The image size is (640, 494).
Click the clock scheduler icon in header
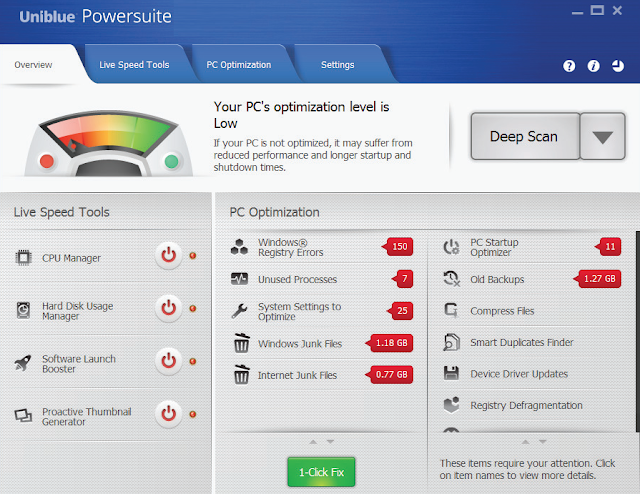coord(618,66)
